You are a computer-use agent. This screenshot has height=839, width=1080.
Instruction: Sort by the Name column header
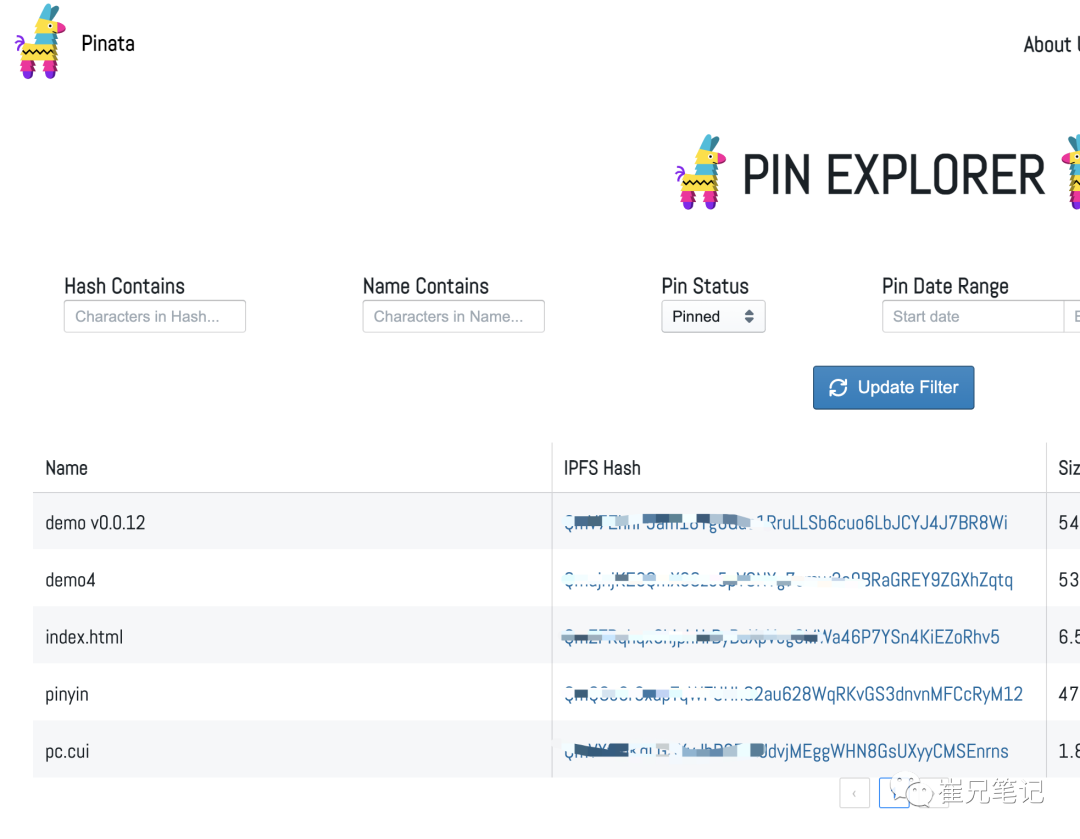(x=67, y=468)
